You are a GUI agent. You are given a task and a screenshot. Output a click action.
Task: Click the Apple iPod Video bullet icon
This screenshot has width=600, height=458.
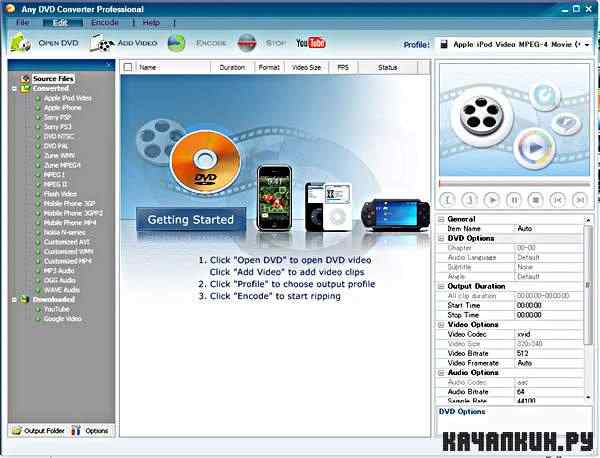[38, 98]
